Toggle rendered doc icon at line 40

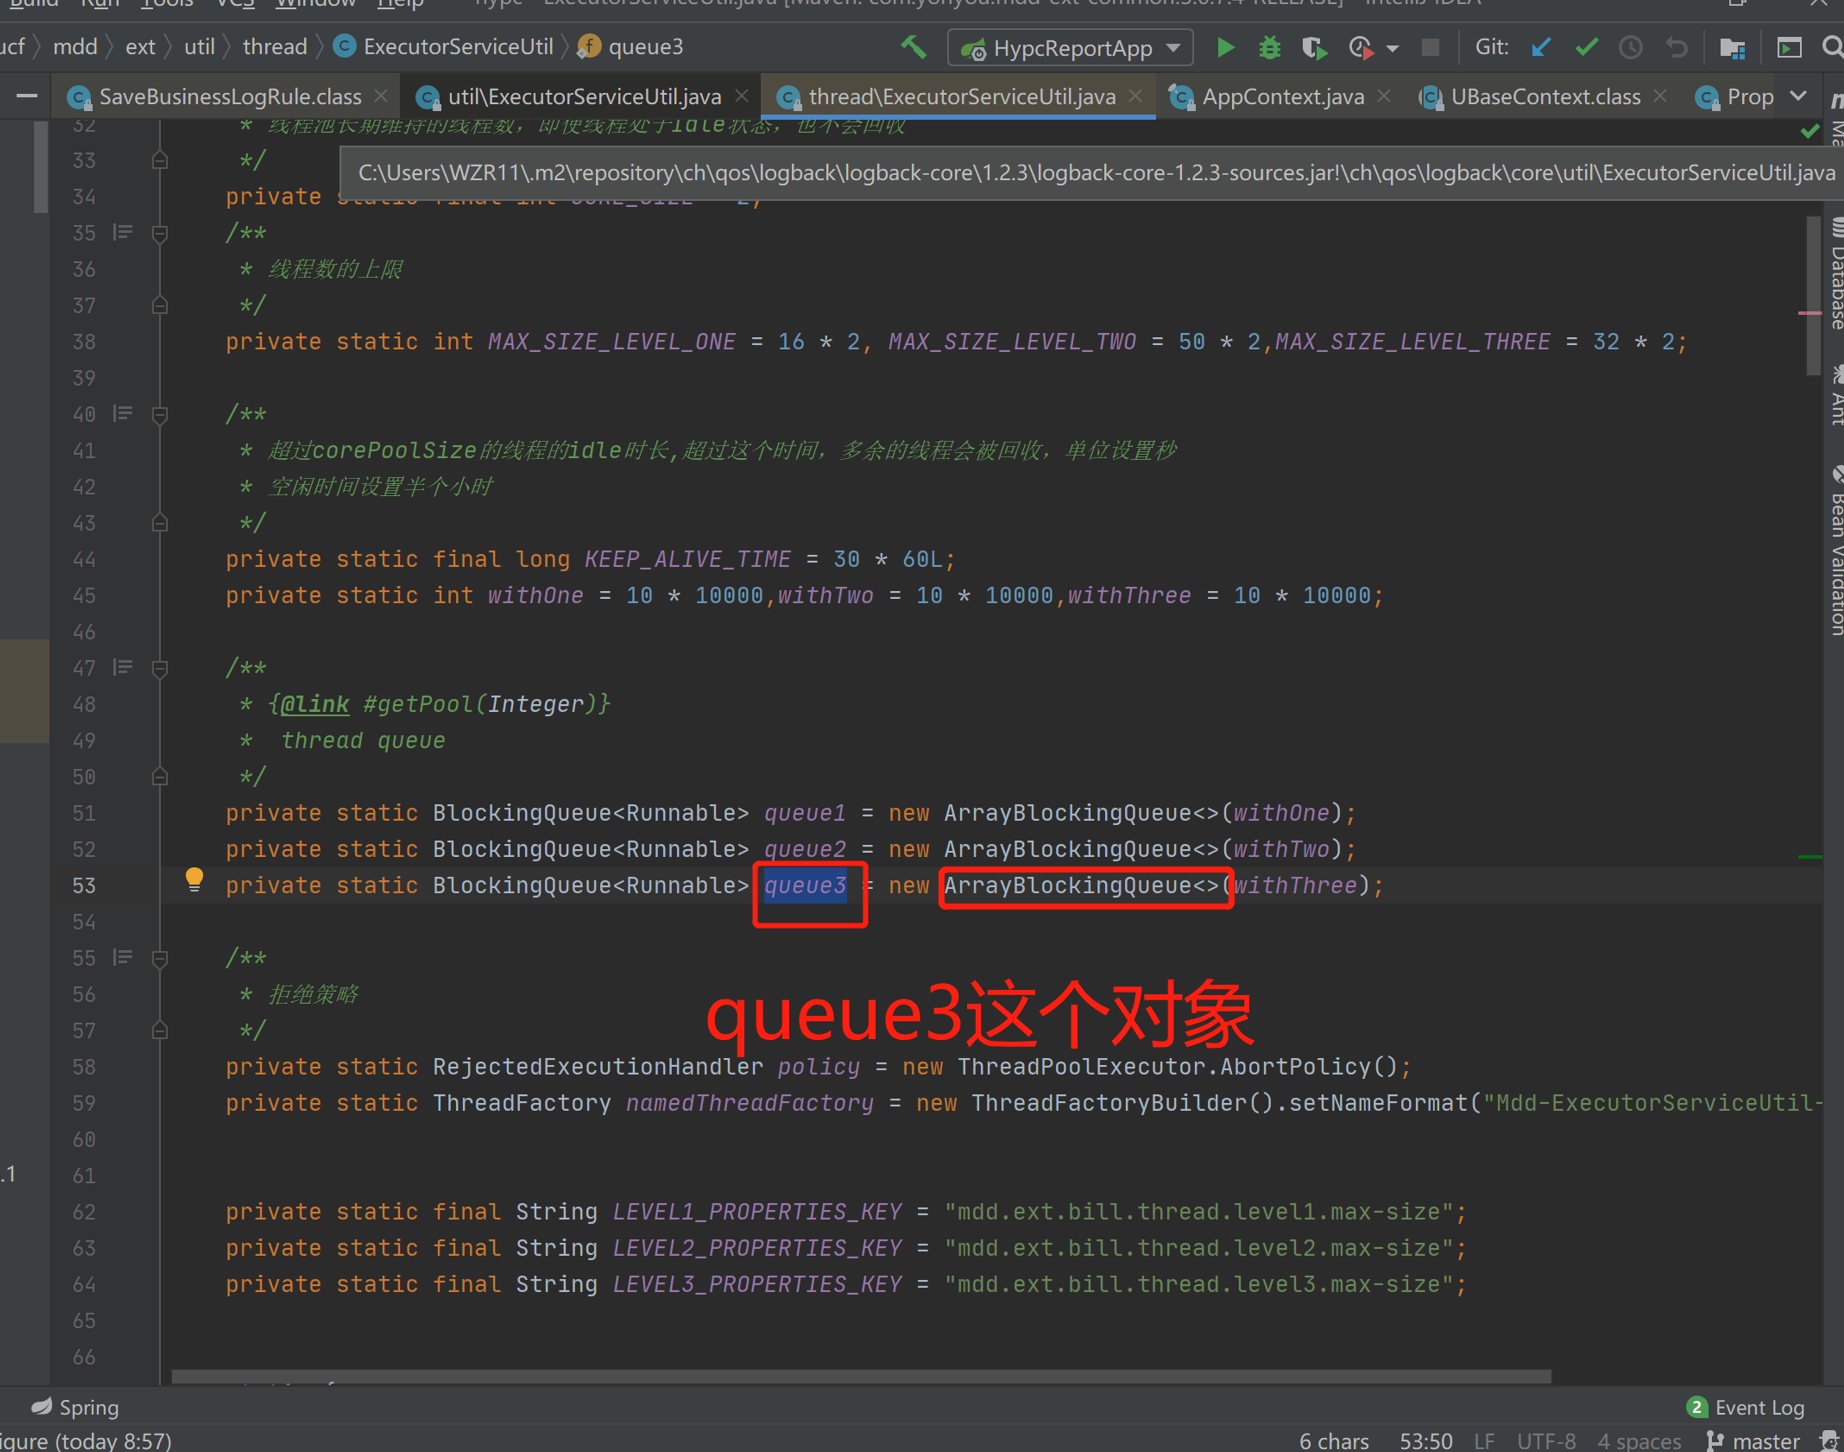pyautogui.click(x=123, y=414)
